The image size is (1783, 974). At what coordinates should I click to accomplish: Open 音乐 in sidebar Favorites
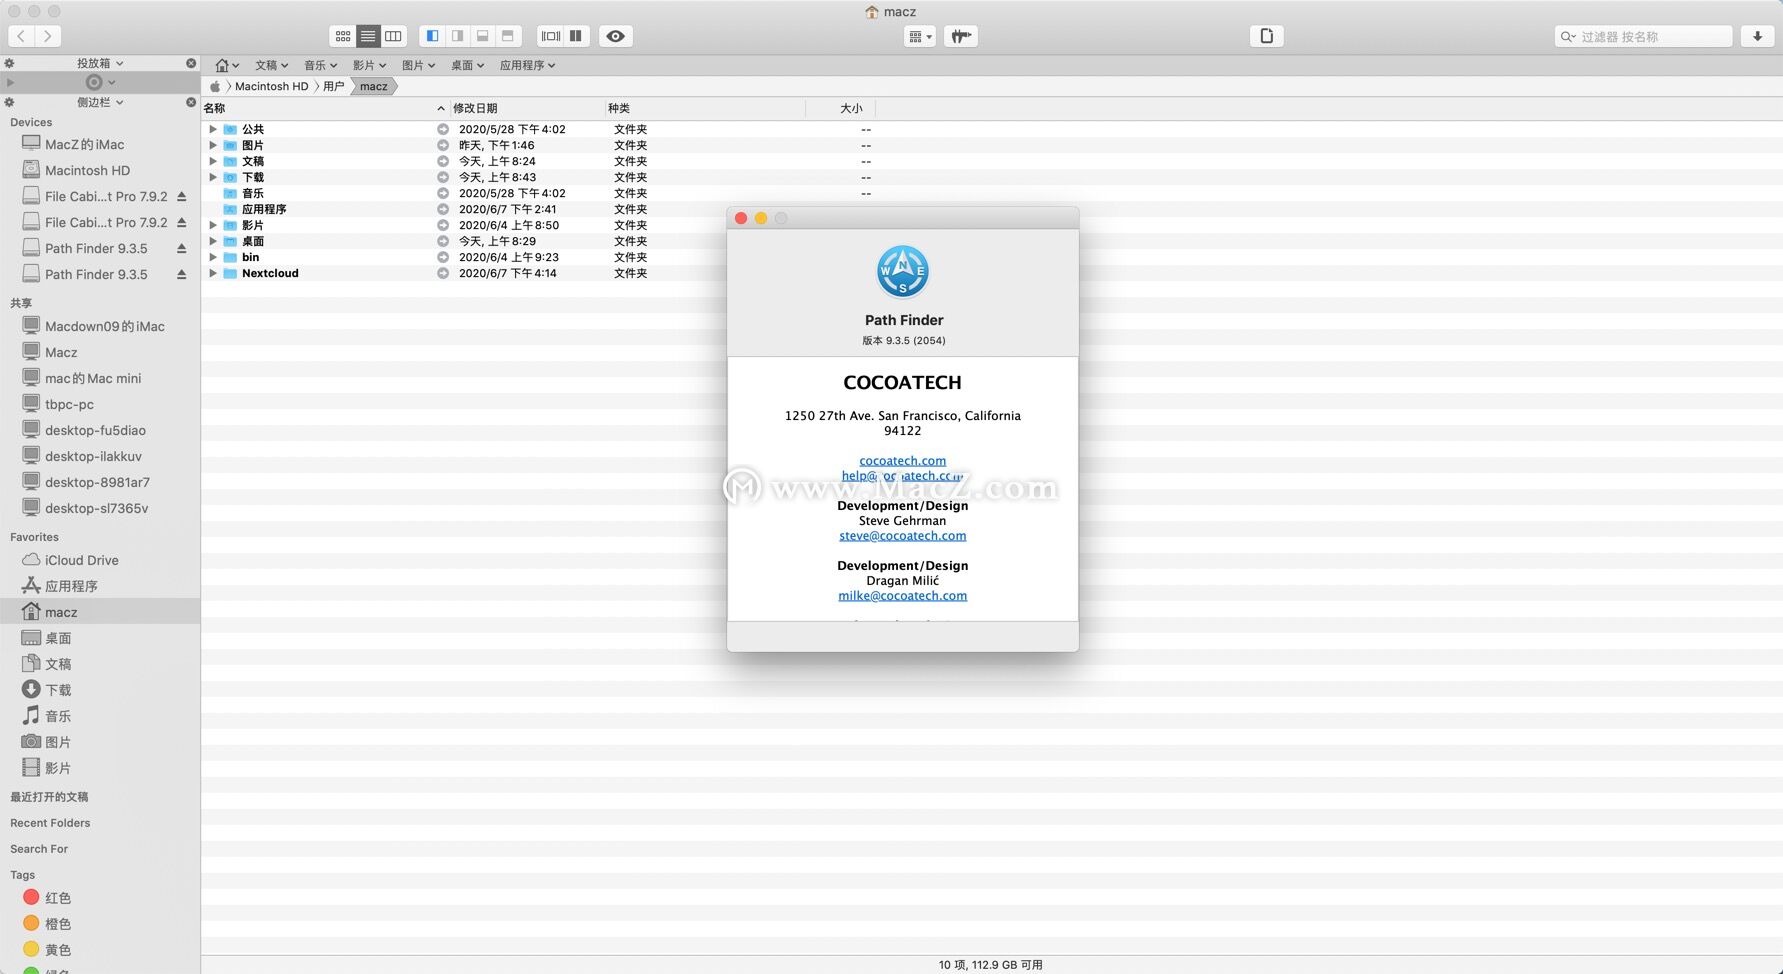(x=100, y=716)
